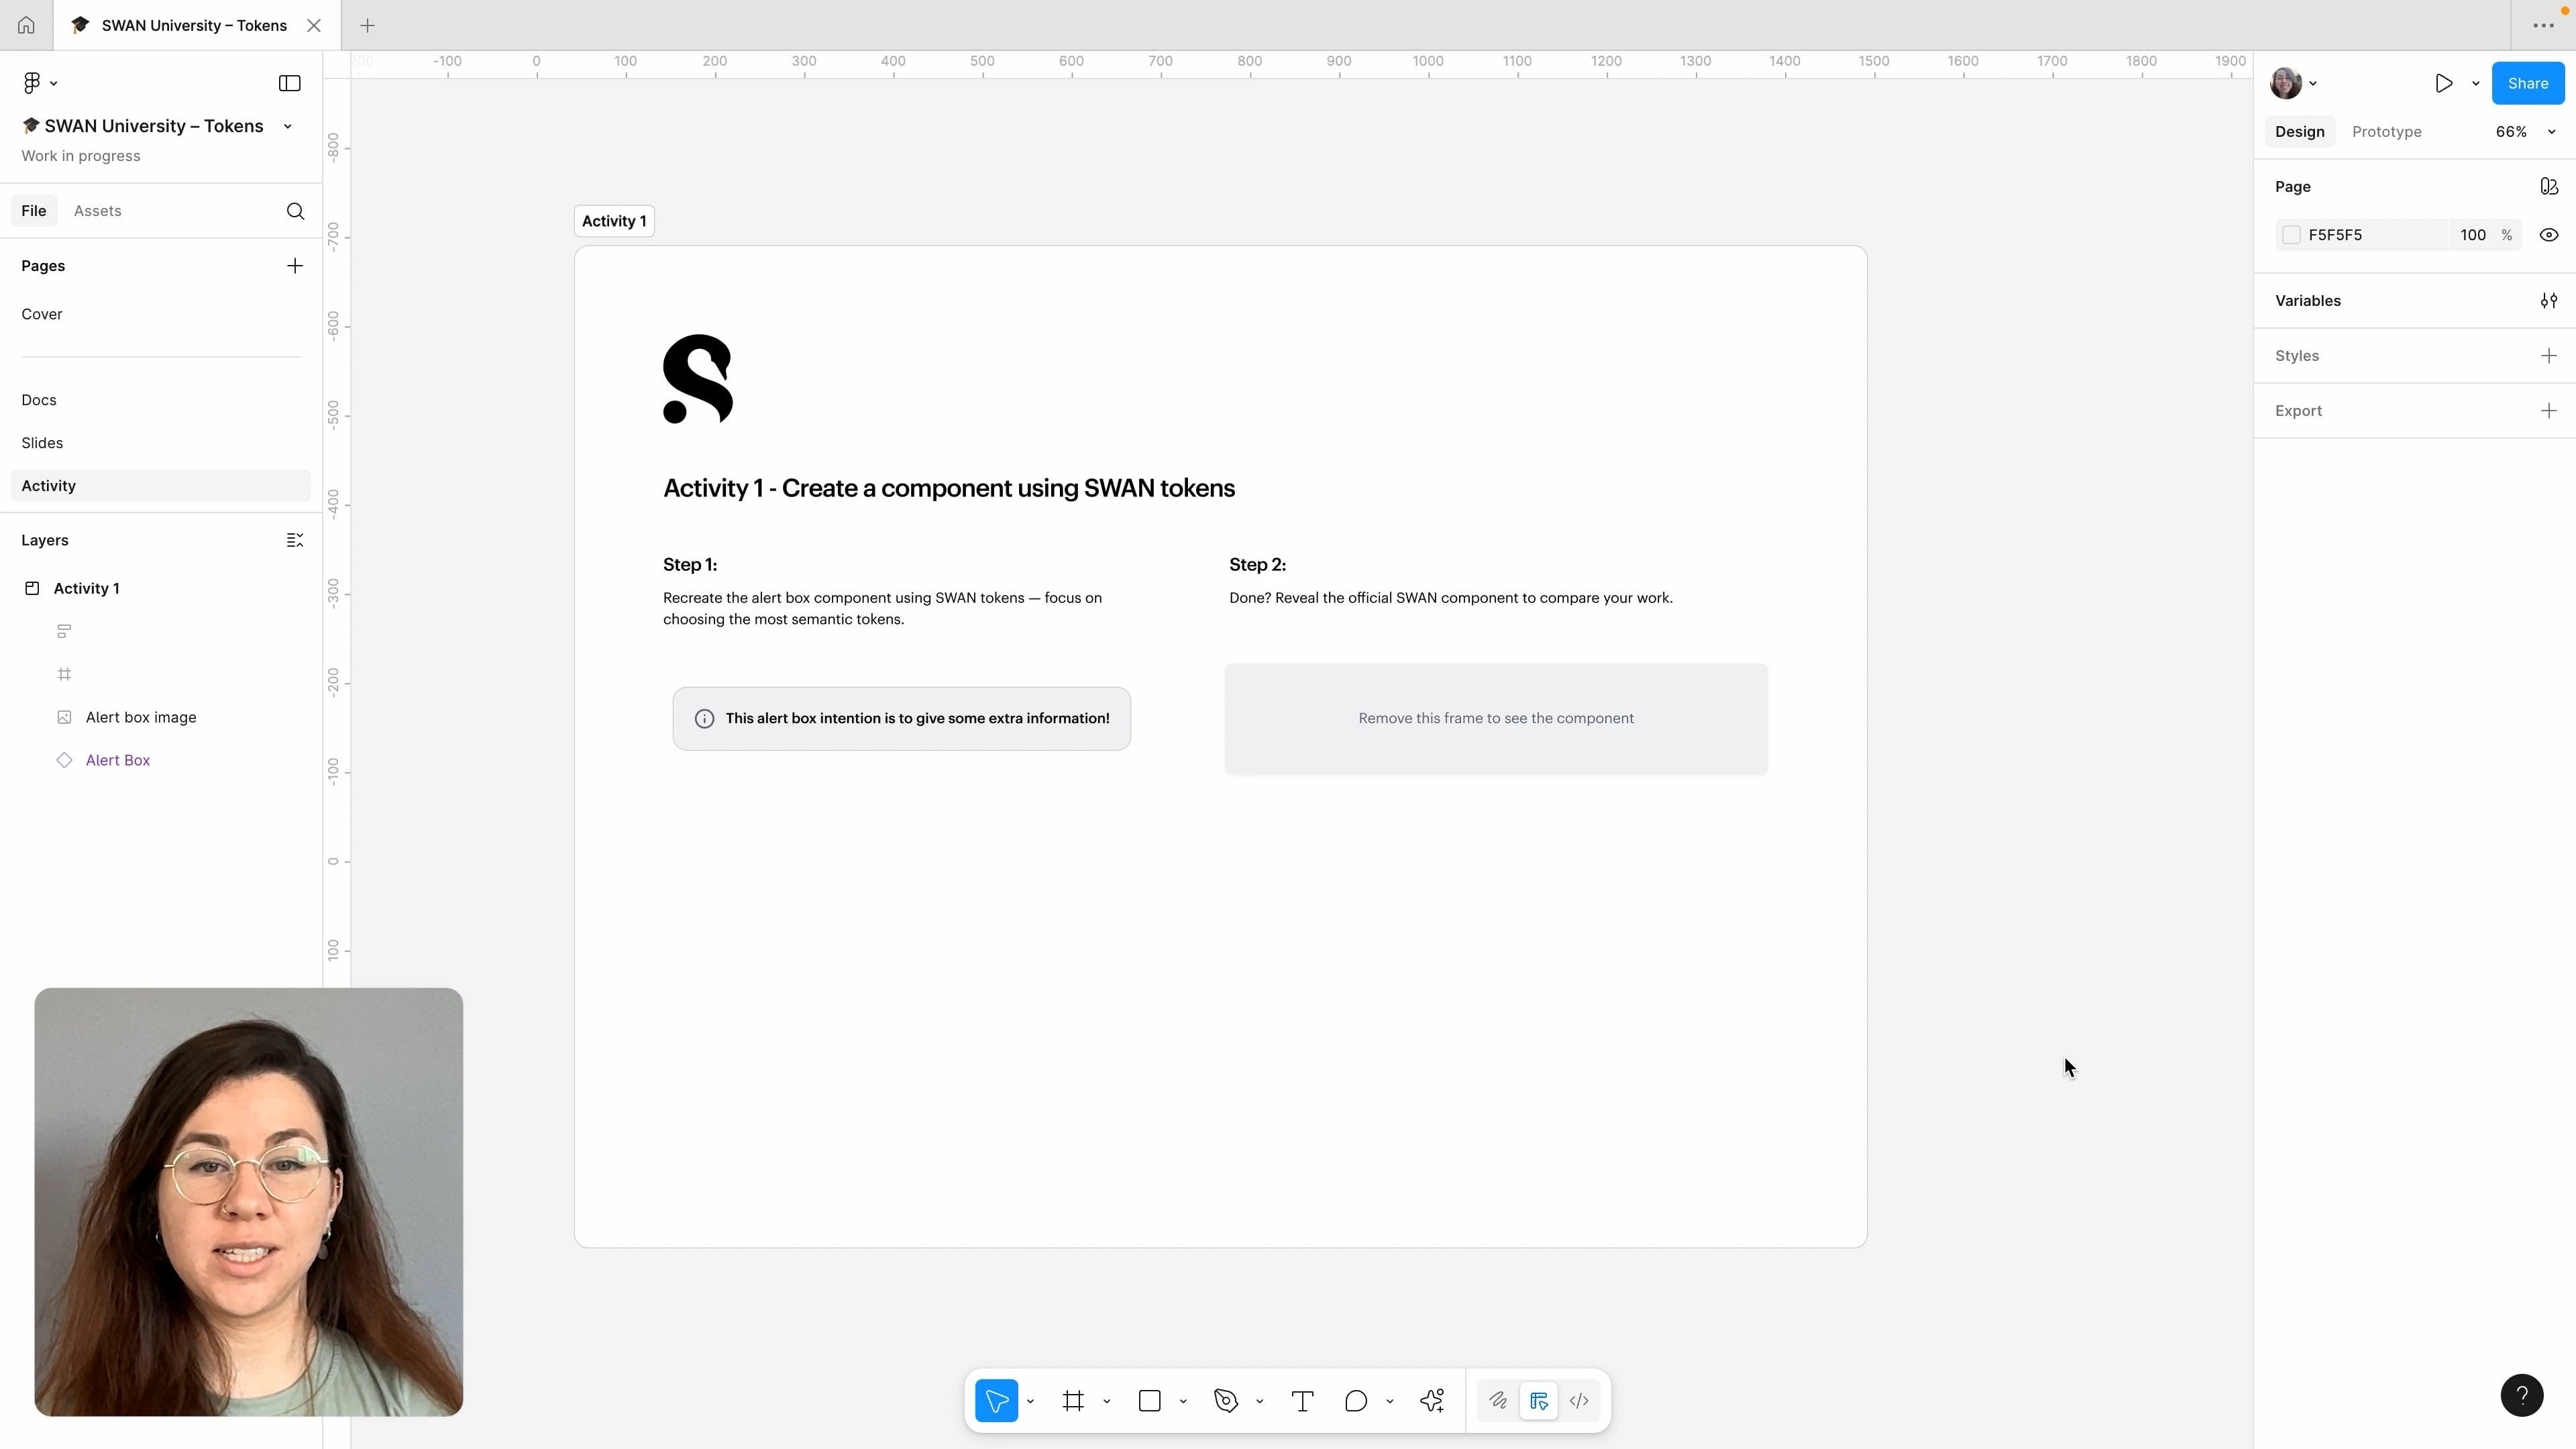Add a new page
Image resolution: width=2576 pixels, height=1449 pixels.
point(295,266)
